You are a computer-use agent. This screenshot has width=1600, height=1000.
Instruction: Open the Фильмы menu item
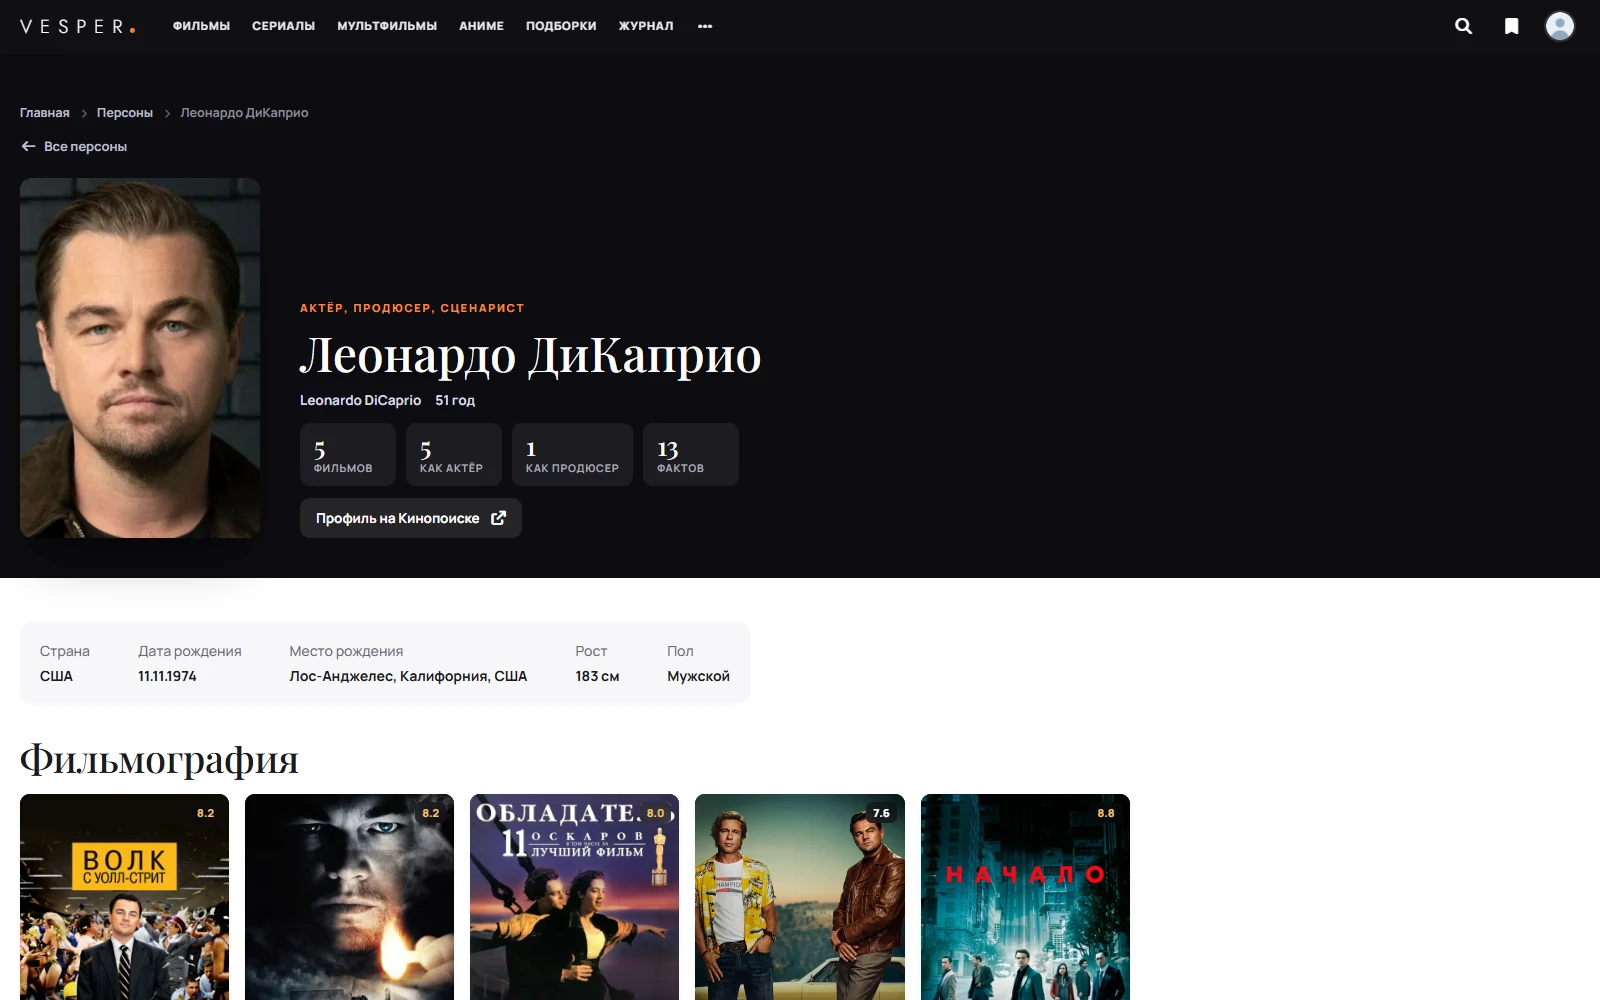tap(201, 26)
